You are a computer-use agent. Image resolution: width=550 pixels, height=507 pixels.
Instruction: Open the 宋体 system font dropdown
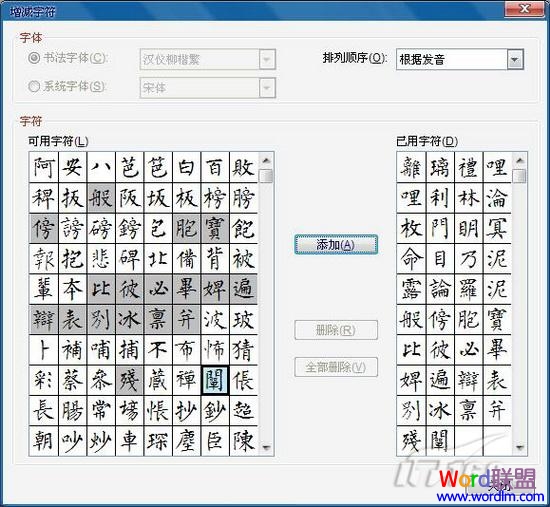[x=267, y=88]
